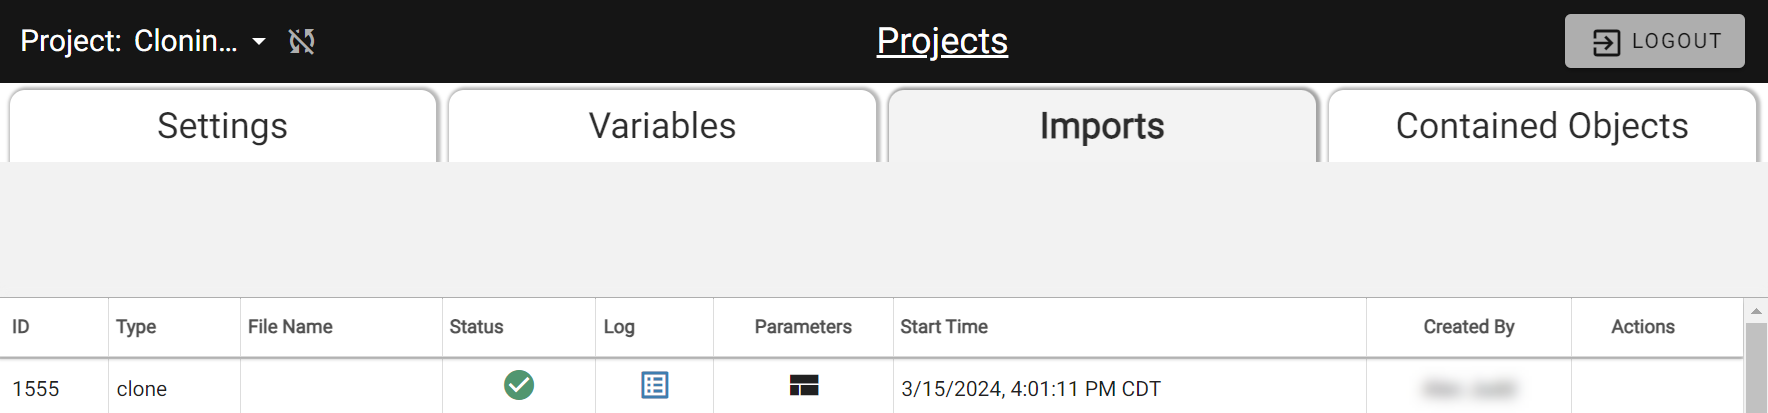Select the Imports tab
The height and width of the screenshot is (413, 1768).
(1102, 126)
